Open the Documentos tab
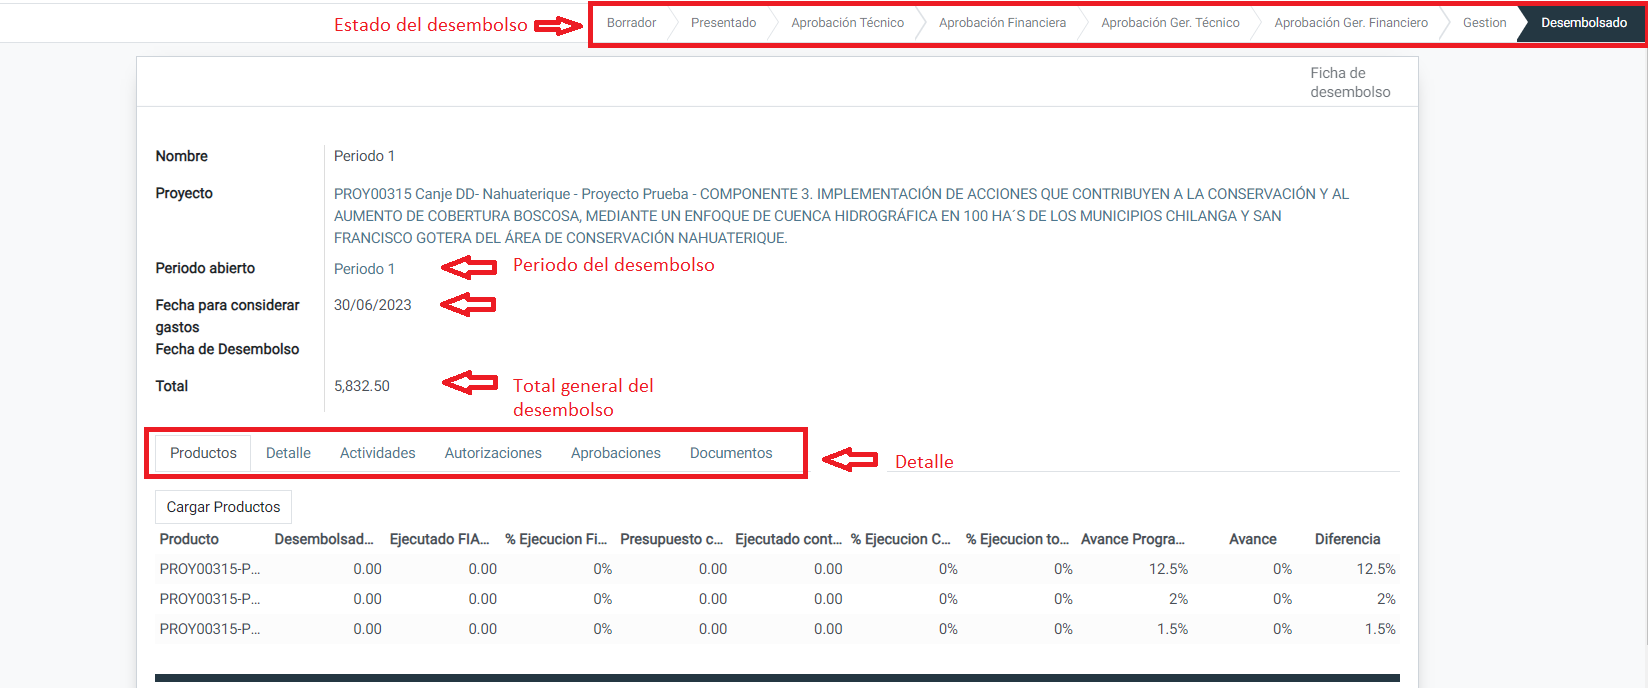This screenshot has width=1652, height=688. click(x=730, y=453)
